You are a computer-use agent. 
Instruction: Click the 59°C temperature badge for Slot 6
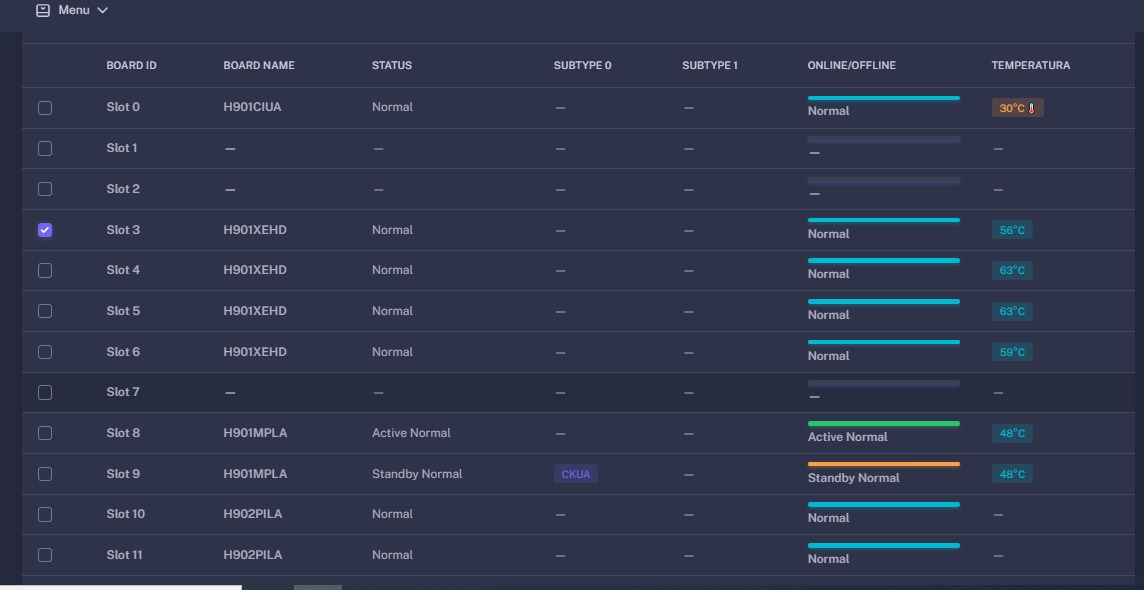tap(1012, 352)
